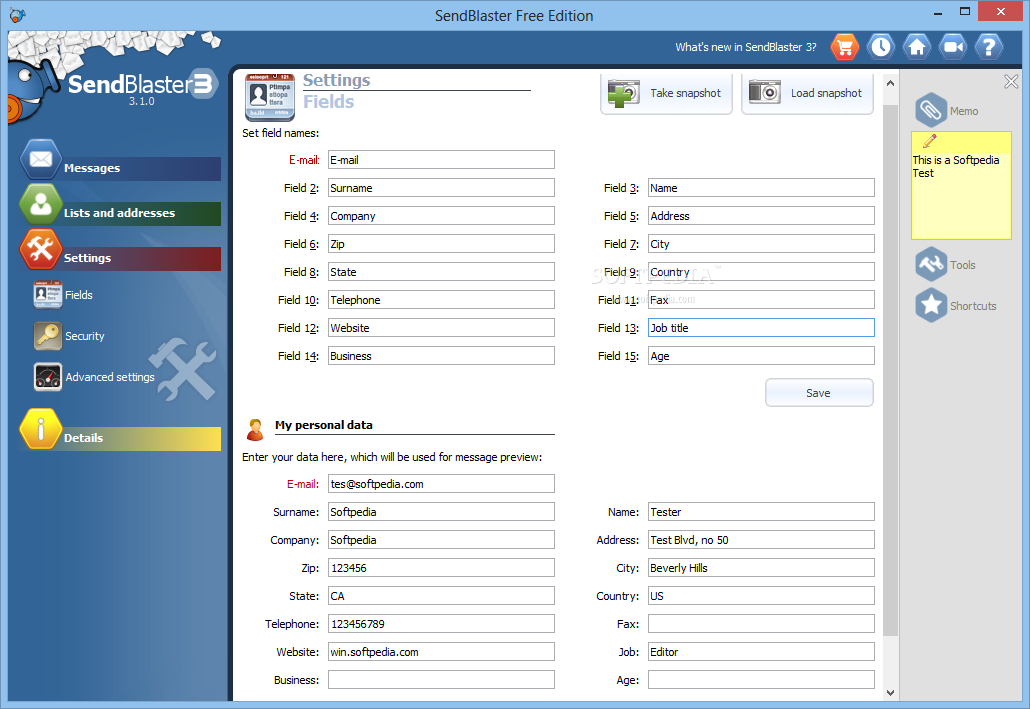Click the Field 7 City input
The width and height of the screenshot is (1030, 709).
[761, 244]
